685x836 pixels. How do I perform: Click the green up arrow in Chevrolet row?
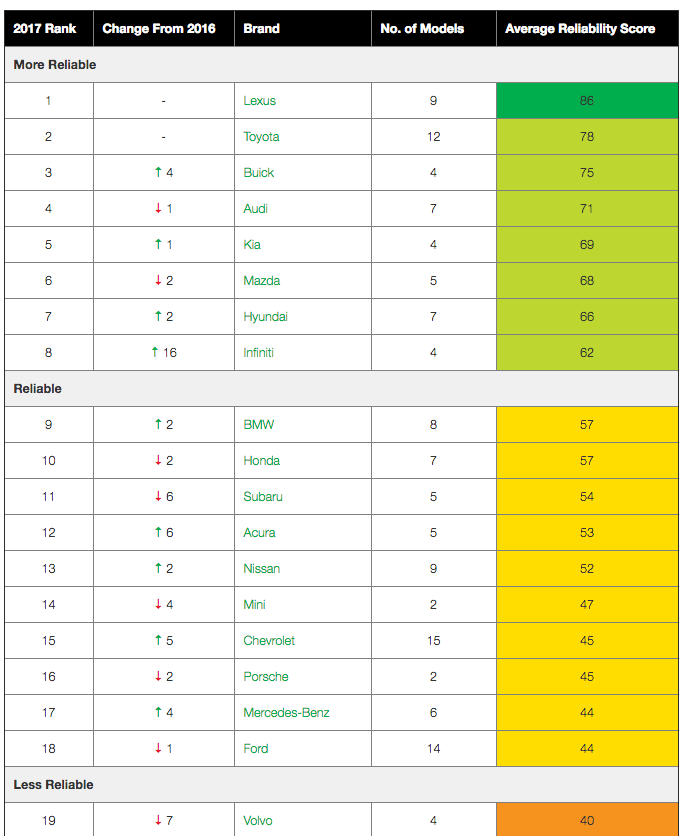coord(158,640)
